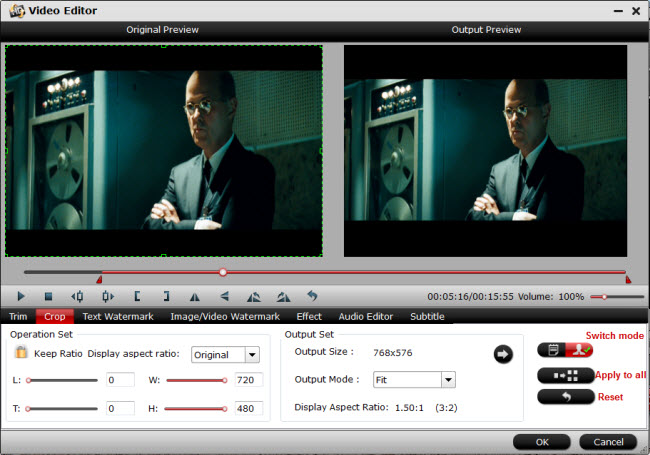Expand Display aspect ratio dropdown

(252, 355)
